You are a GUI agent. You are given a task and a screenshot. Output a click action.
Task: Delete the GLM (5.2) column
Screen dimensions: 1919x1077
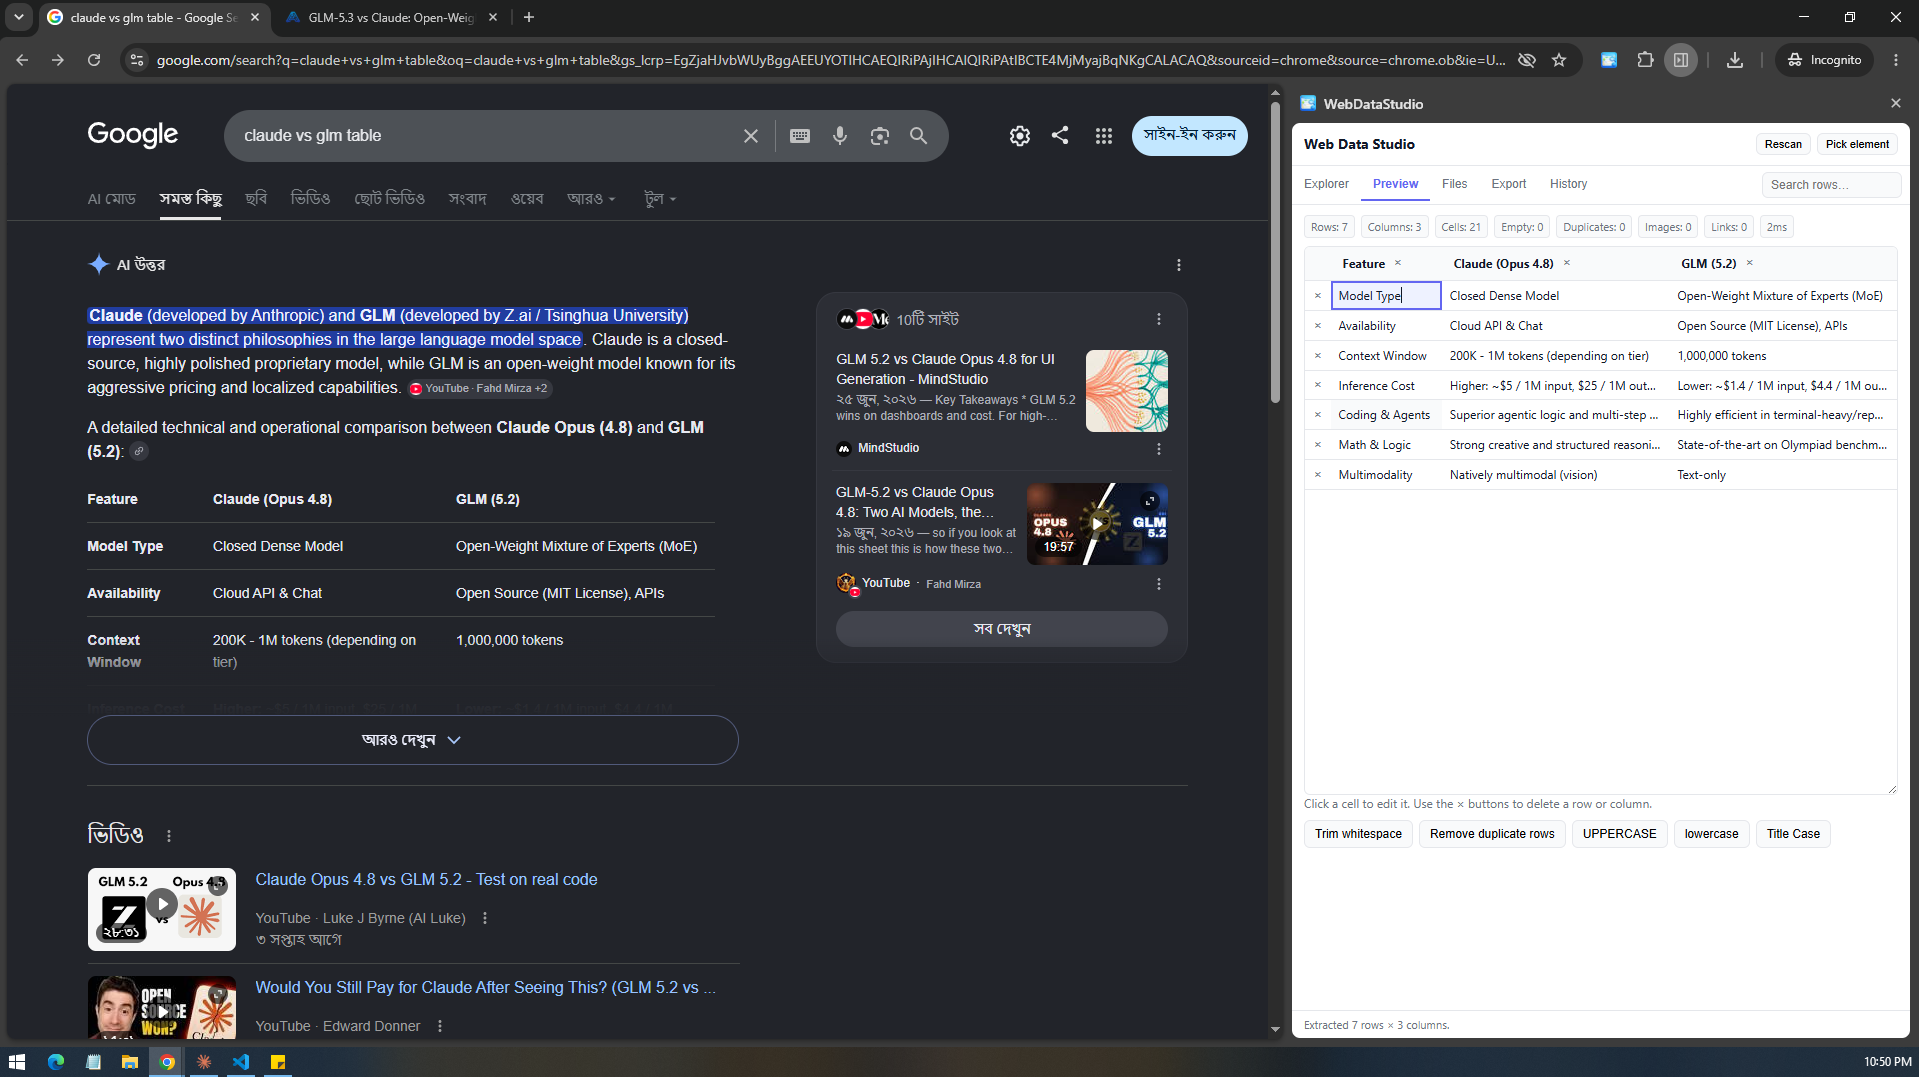[x=1750, y=263]
